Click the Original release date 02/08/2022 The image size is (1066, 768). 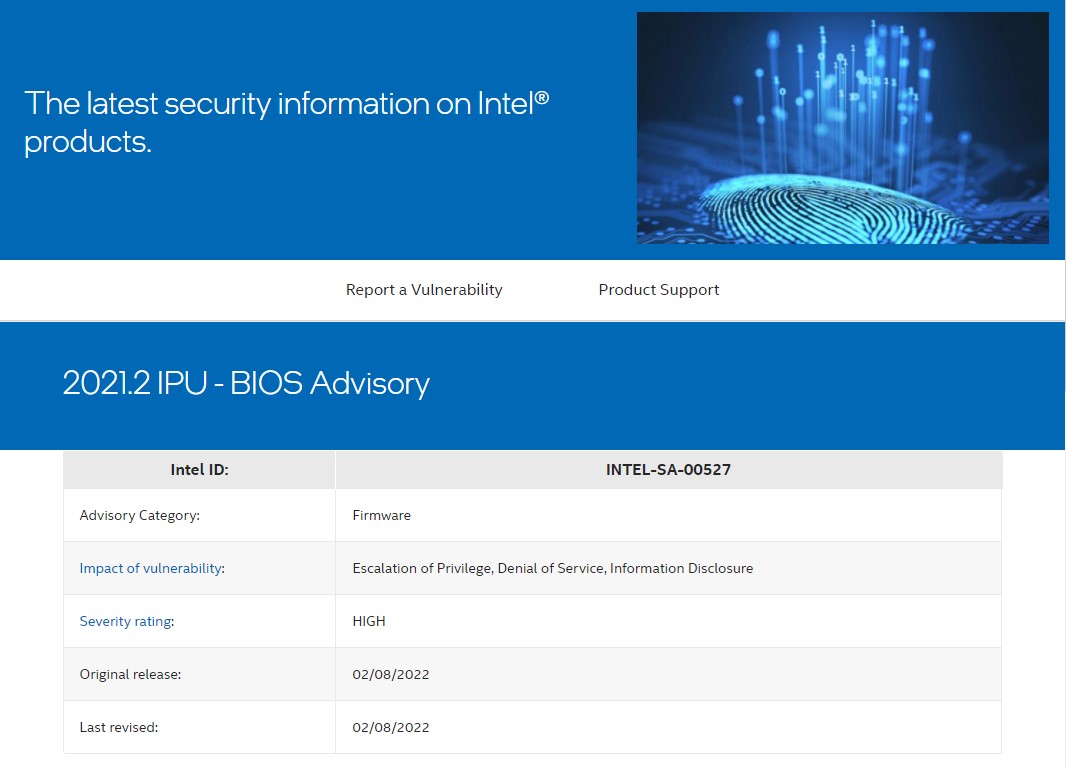(x=391, y=674)
